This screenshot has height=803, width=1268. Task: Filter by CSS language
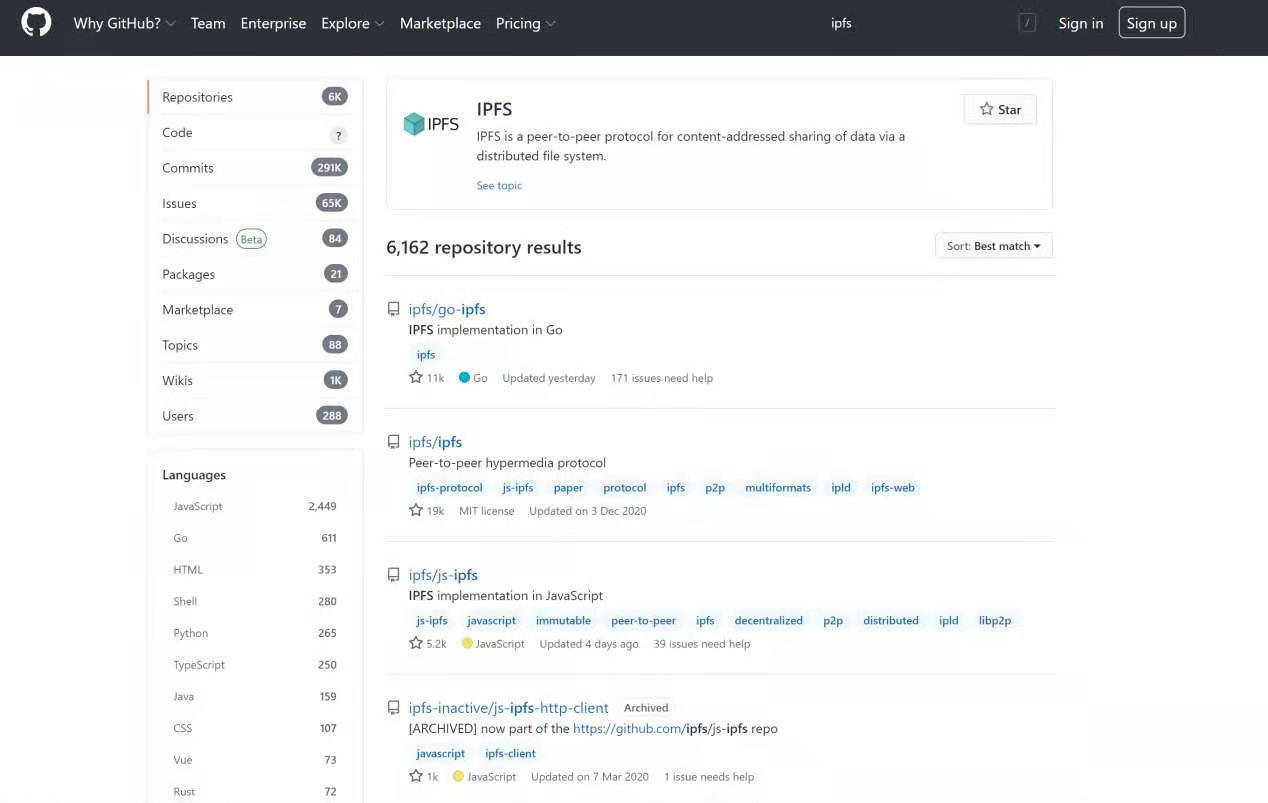click(255, 728)
